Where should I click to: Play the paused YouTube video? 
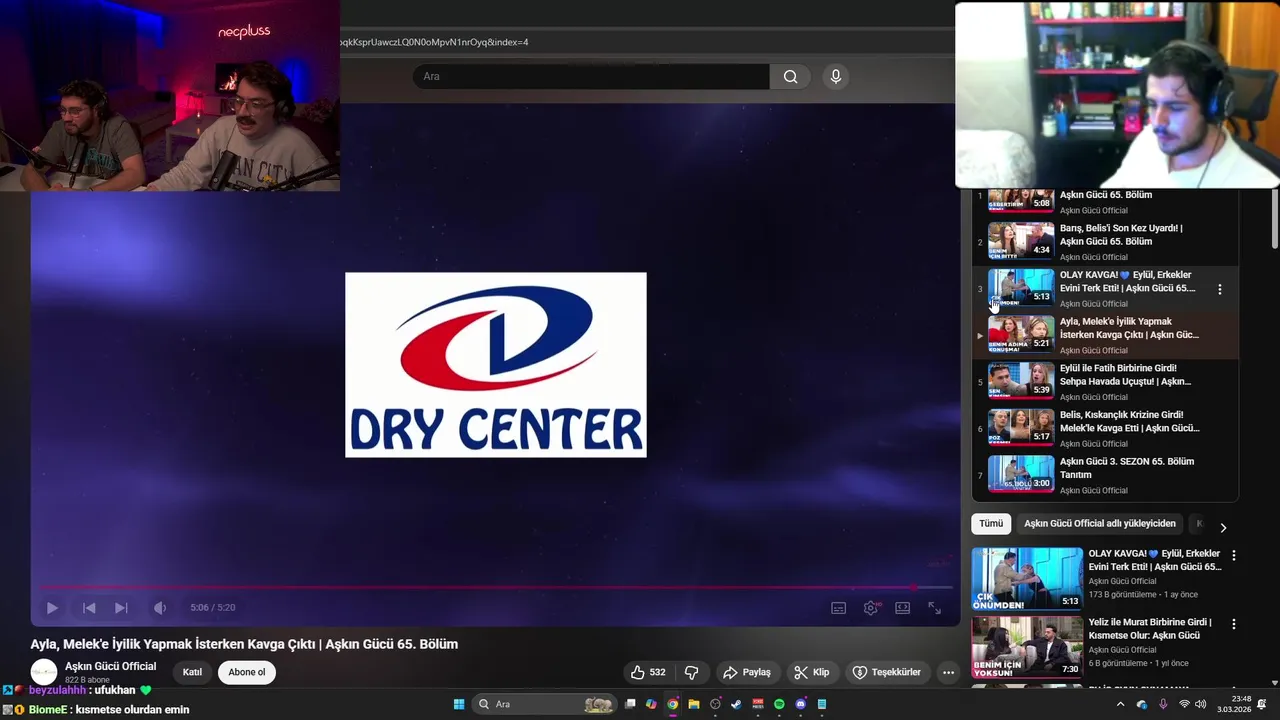tap(52, 608)
